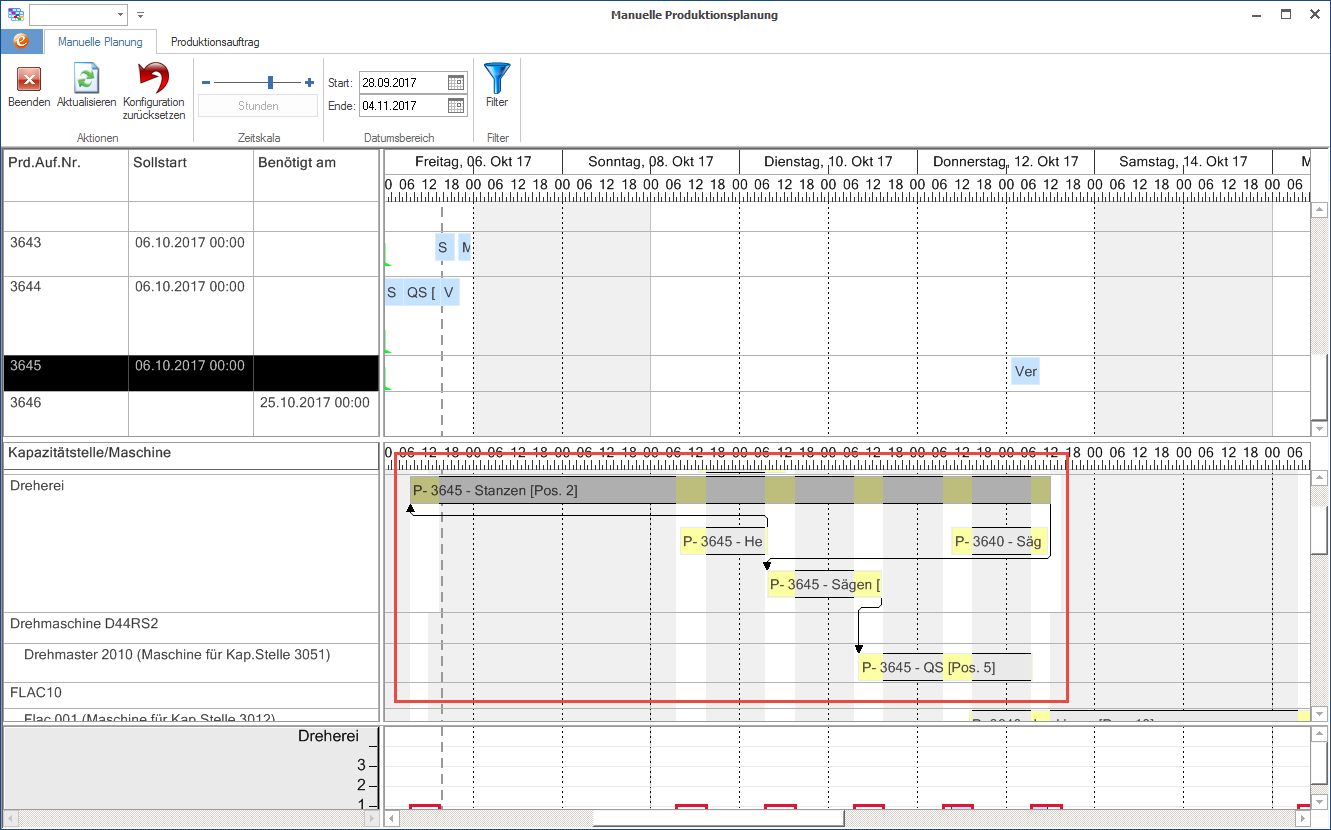Image resolution: width=1331 pixels, height=830 pixels.
Task: Click the S bar in row 3643
Action: pyautogui.click(x=443, y=247)
